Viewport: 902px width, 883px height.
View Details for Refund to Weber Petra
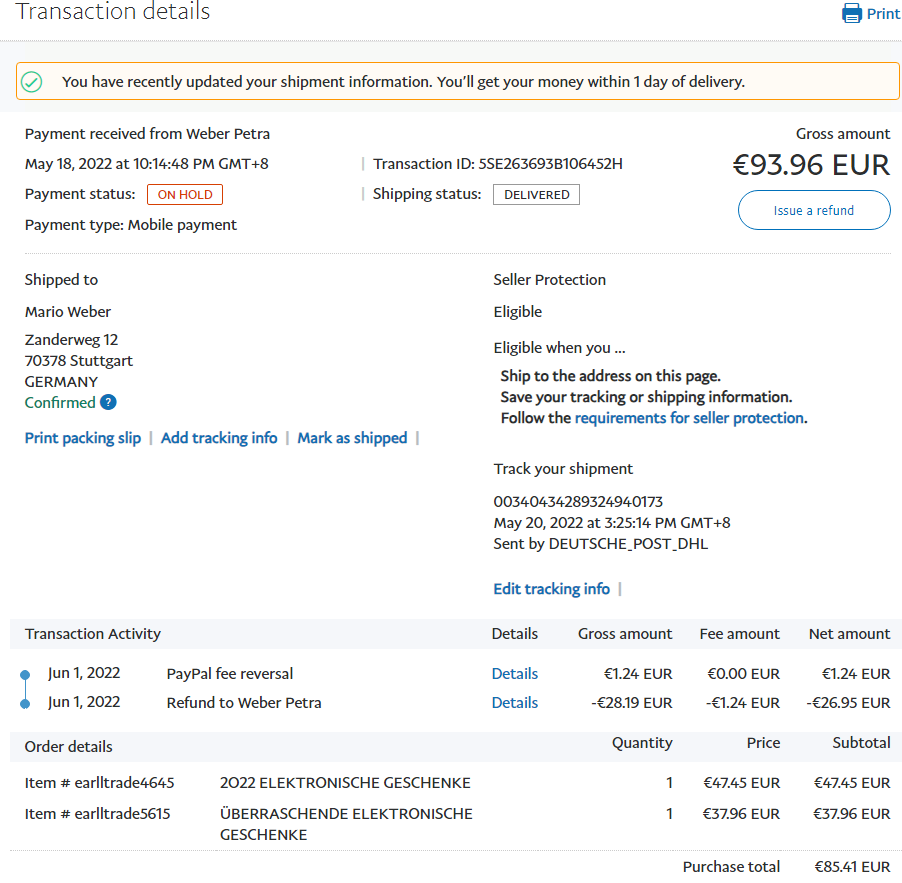tap(514, 703)
